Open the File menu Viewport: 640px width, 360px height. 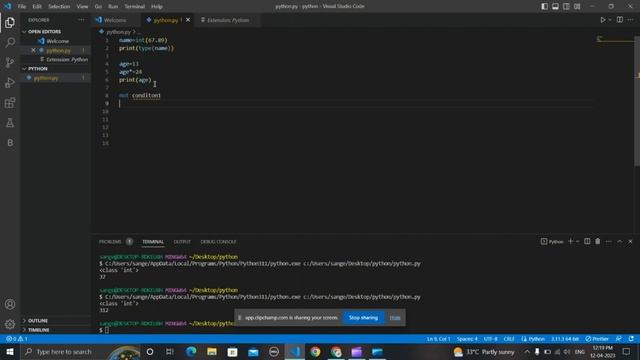point(22,7)
